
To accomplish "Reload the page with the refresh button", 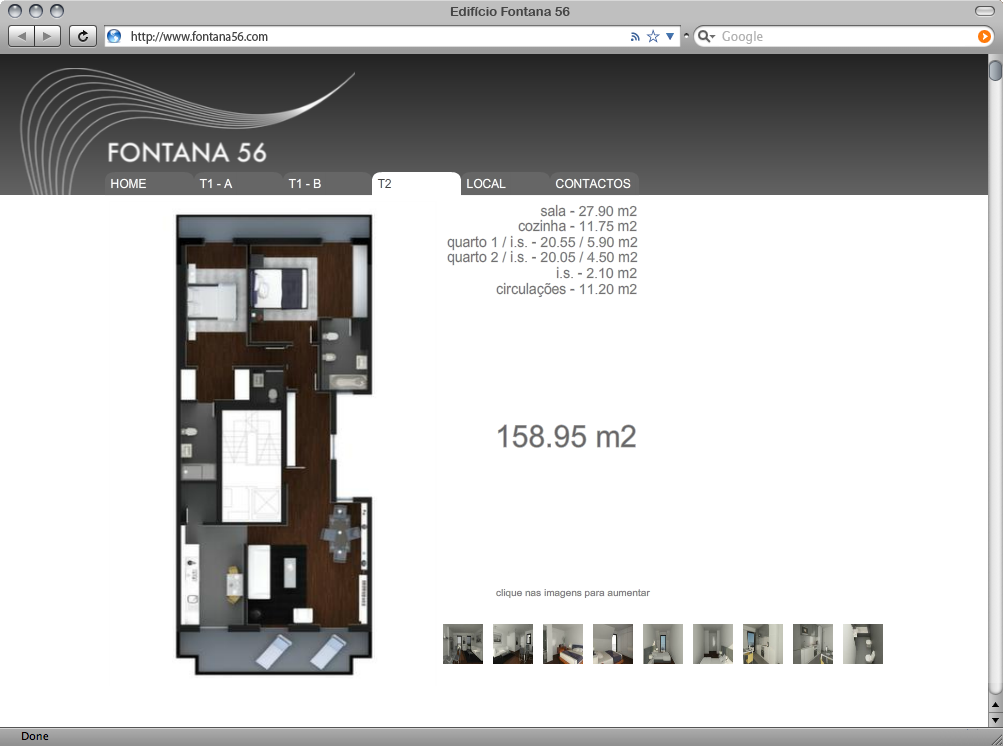I will pos(83,36).
